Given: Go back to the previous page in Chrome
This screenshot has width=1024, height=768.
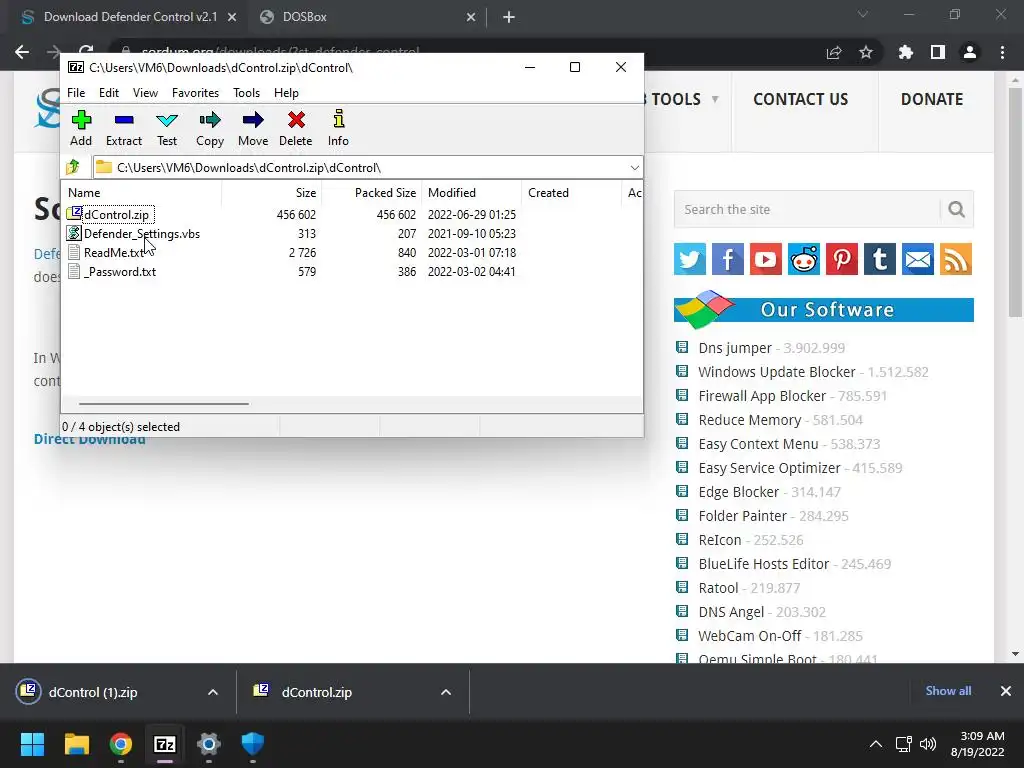Looking at the screenshot, I should (22, 52).
